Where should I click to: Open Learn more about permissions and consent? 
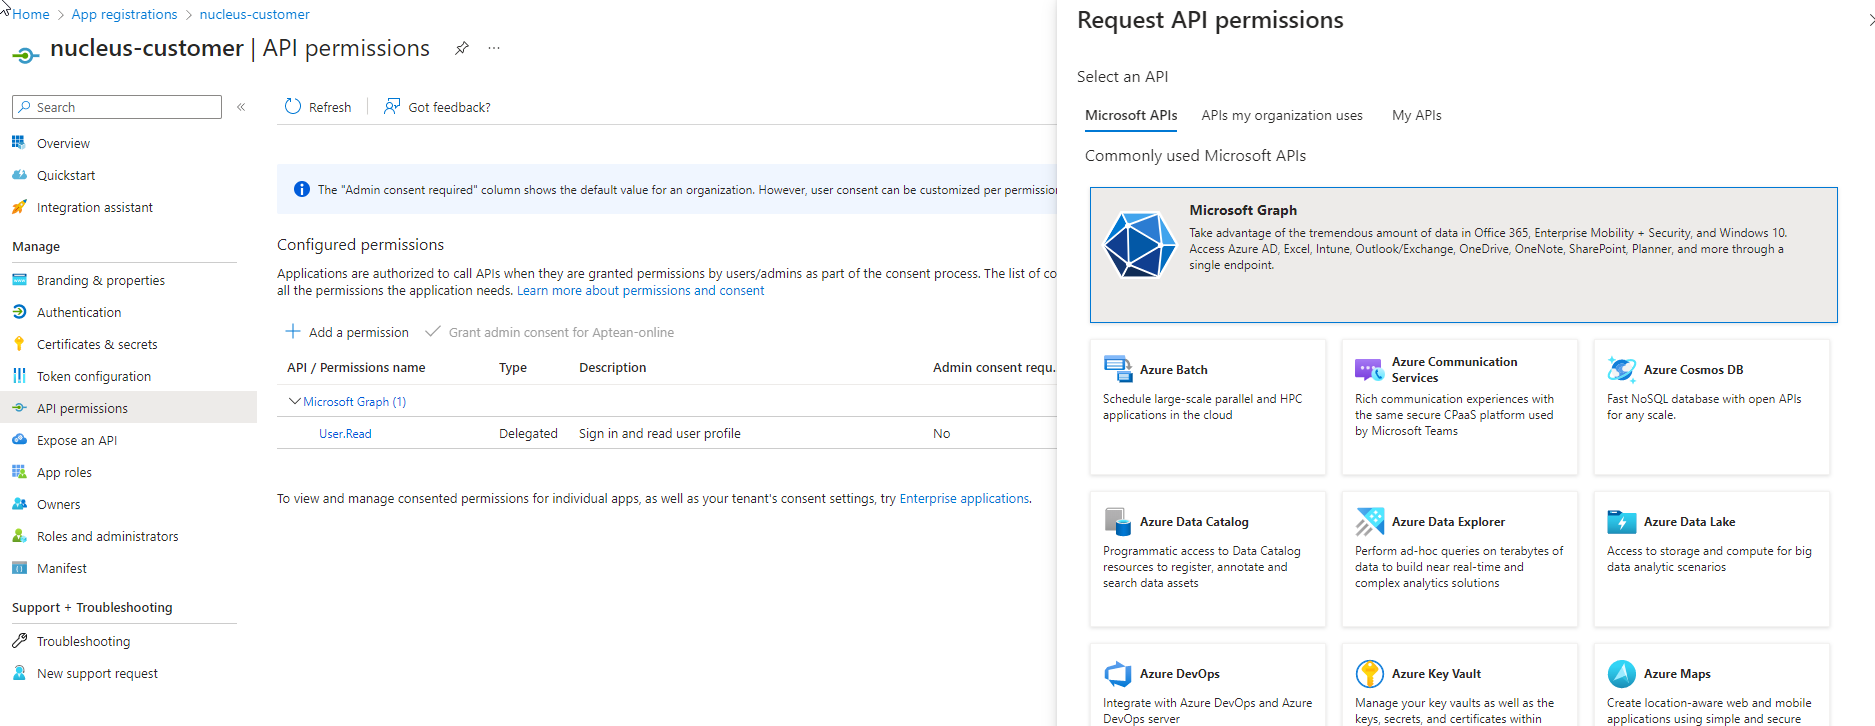pos(640,290)
